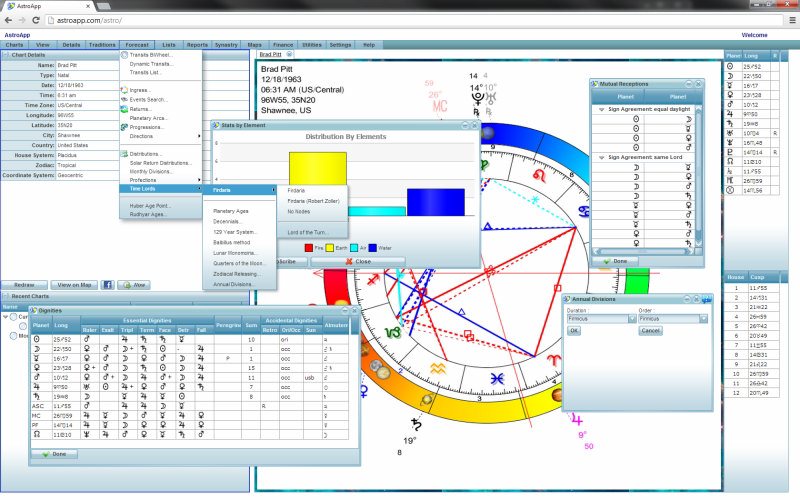The height and width of the screenshot is (500, 800).
Task: Select the radio button in Recent Charts
Action: coord(12,317)
